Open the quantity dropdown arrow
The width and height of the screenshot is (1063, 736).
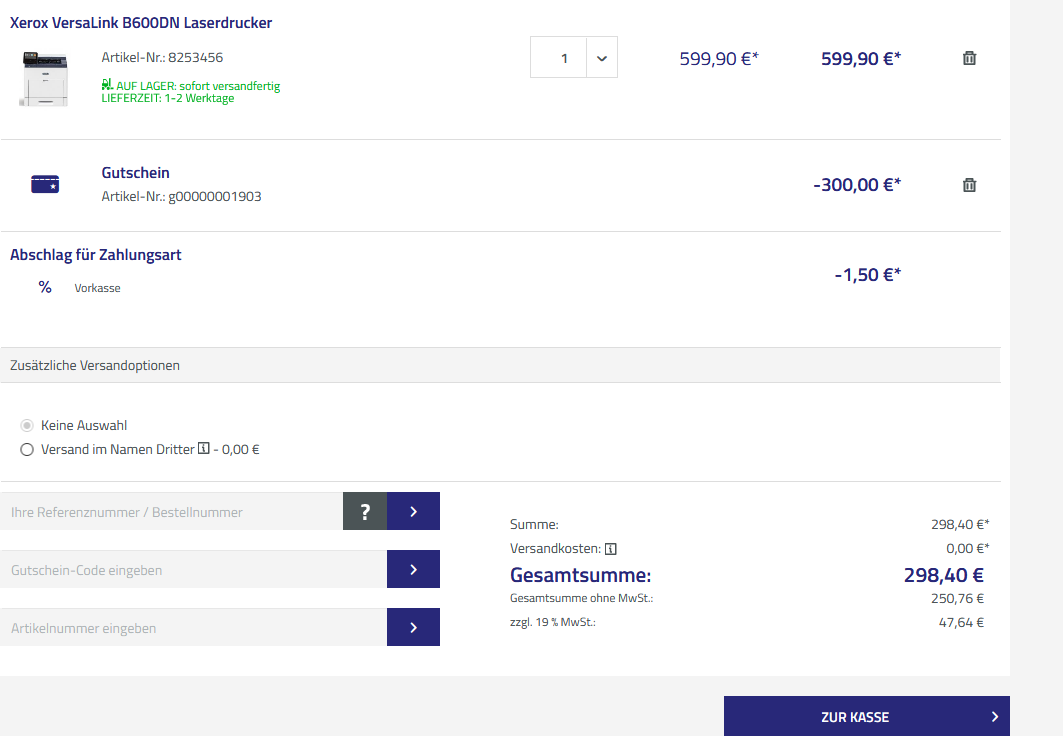point(601,58)
